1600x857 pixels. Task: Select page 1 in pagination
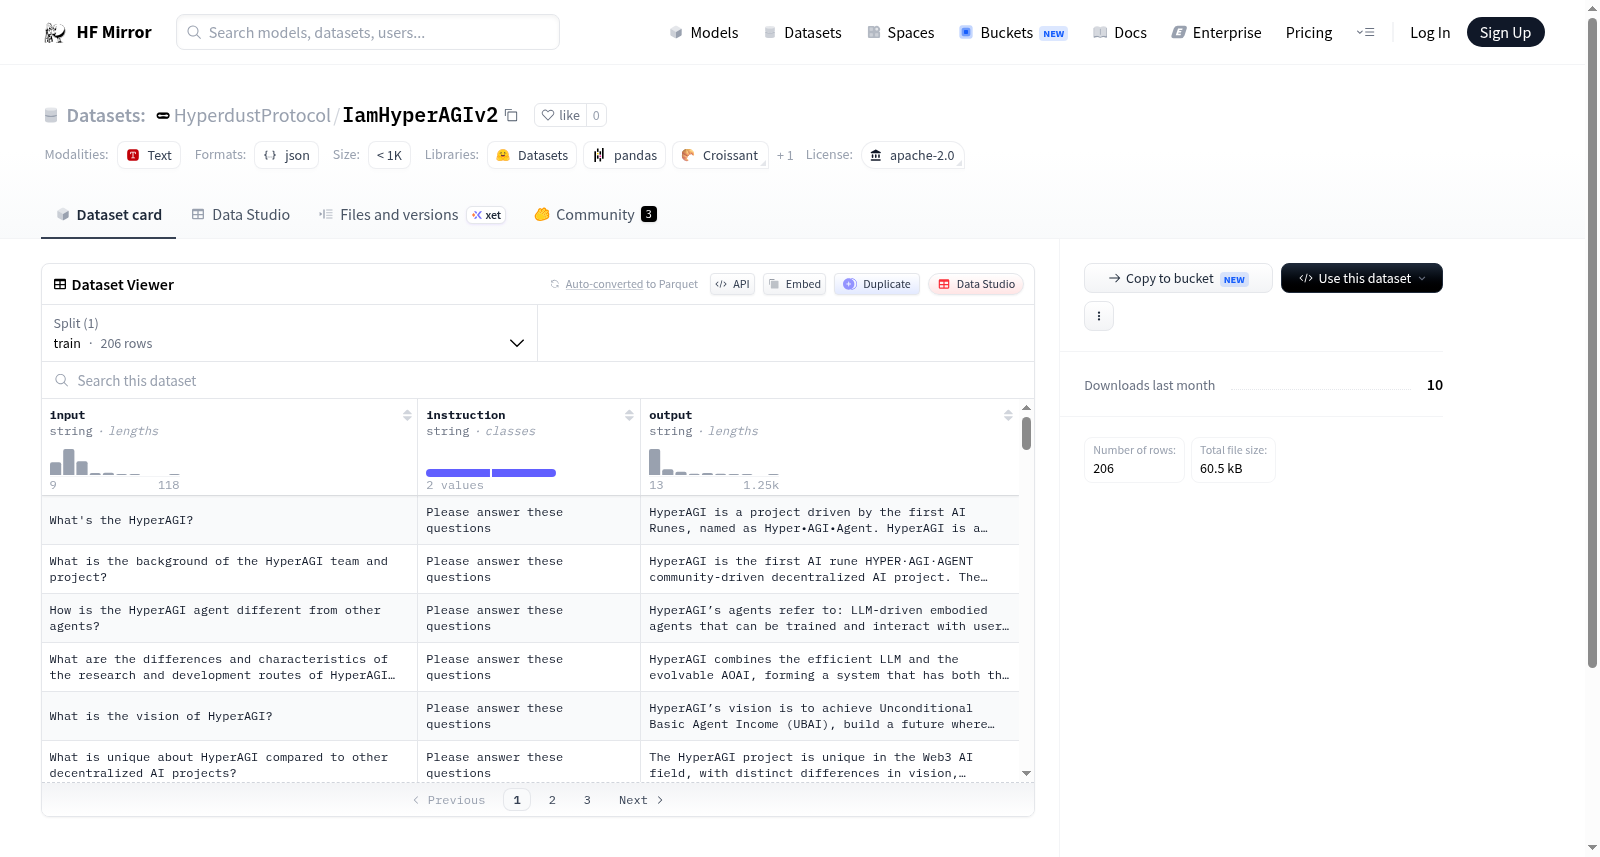(517, 800)
